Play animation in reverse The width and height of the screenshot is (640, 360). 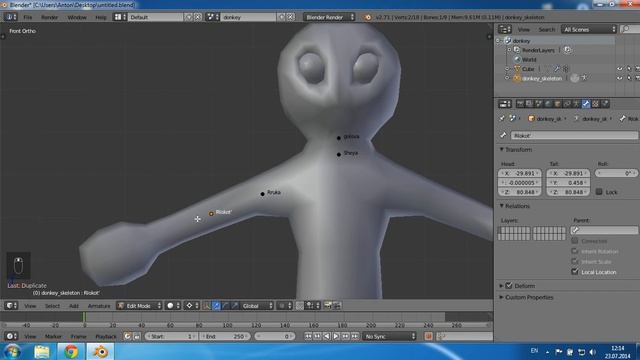pos(327,336)
